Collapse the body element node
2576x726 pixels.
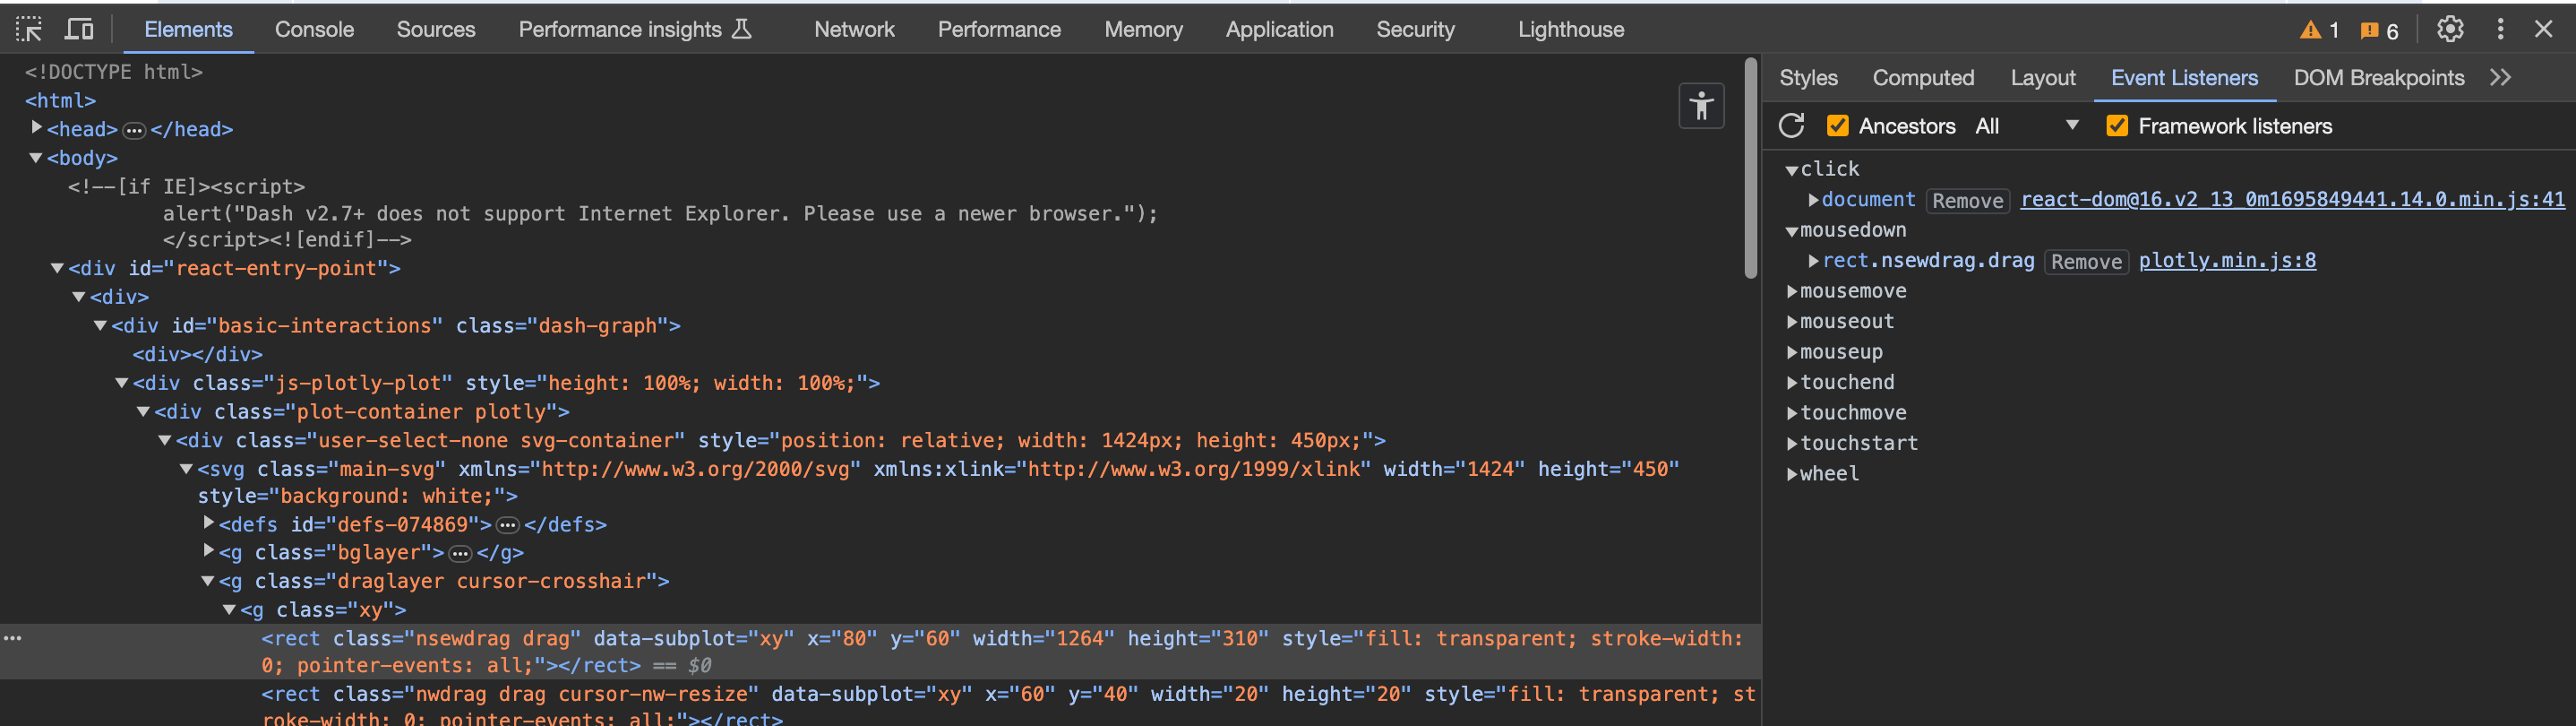click(36, 158)
